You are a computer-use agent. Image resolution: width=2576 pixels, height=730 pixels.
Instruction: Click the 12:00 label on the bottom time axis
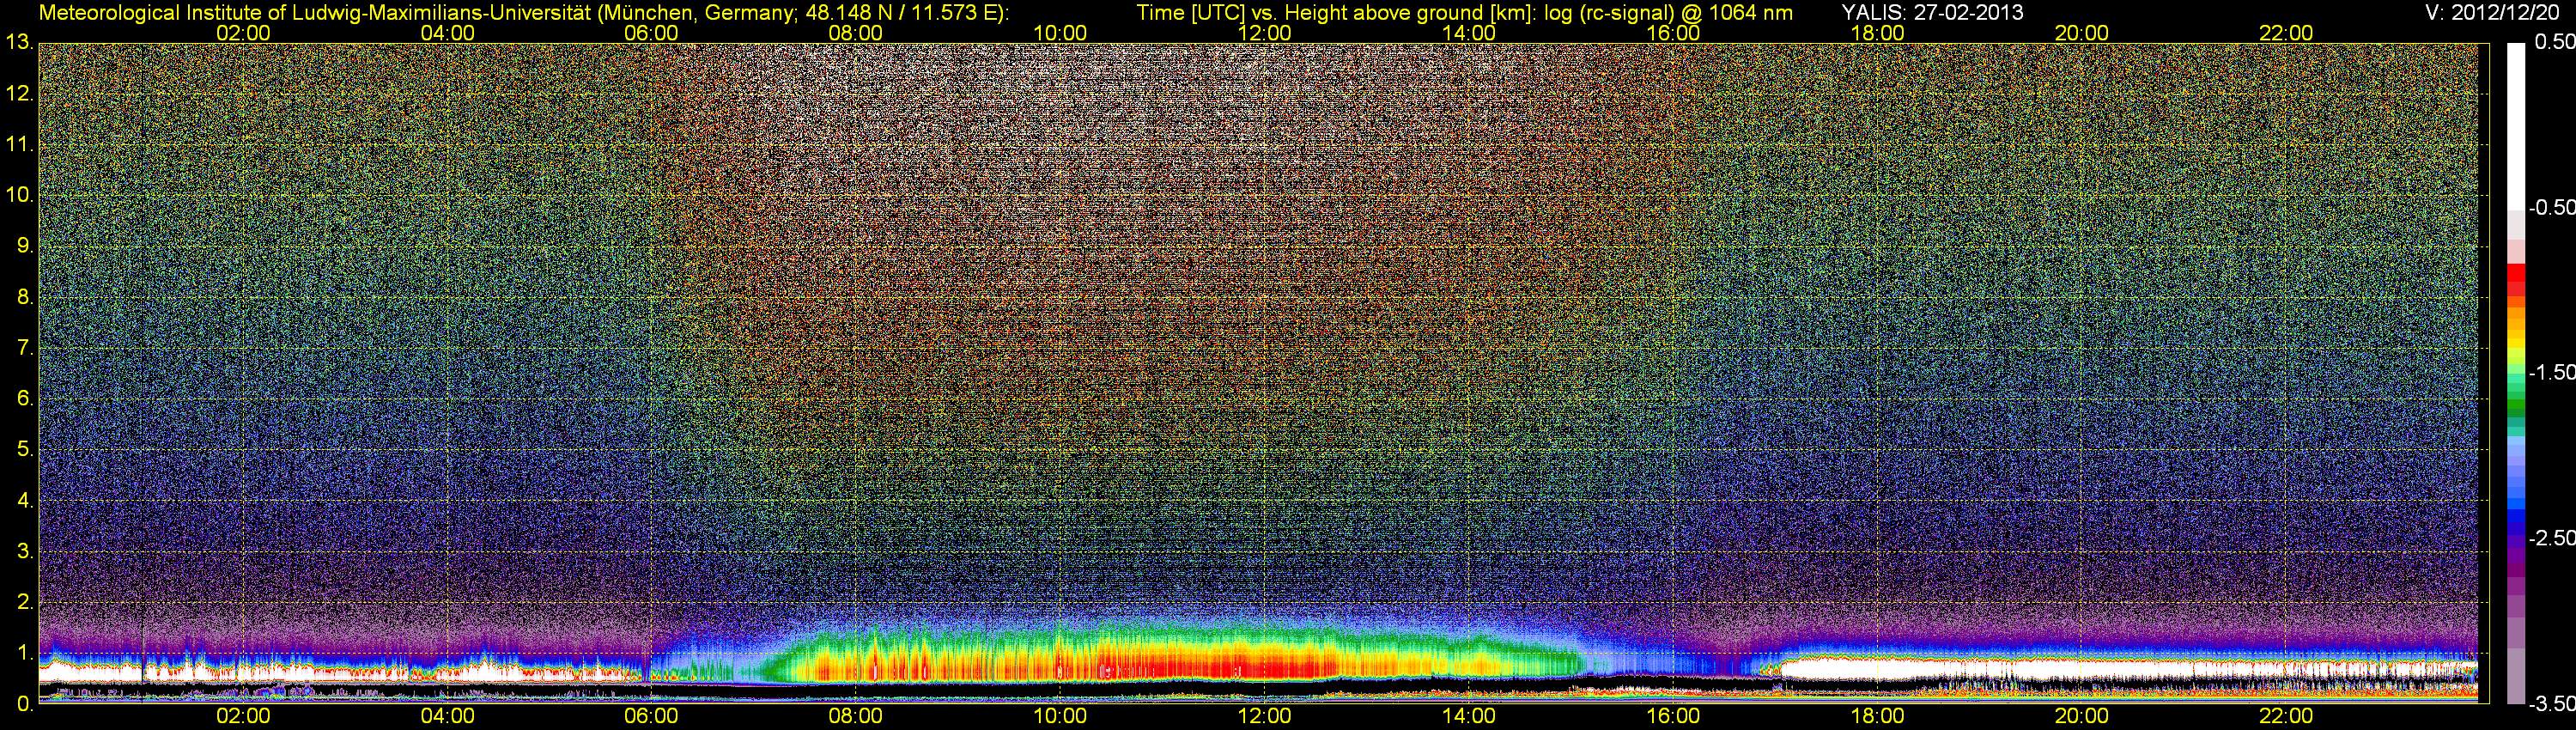(1265, 716)
